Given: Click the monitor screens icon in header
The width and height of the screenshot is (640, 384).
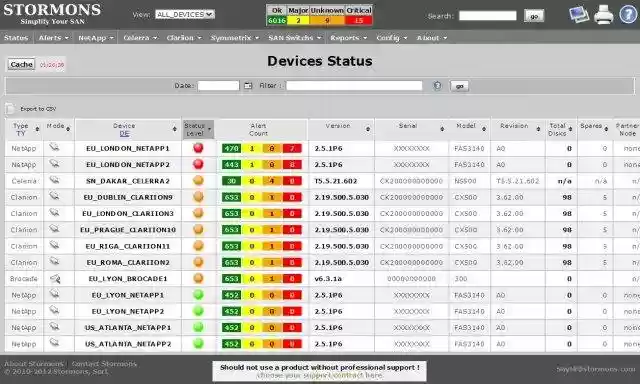Looking at the screenshot, I should pos(579,15).
